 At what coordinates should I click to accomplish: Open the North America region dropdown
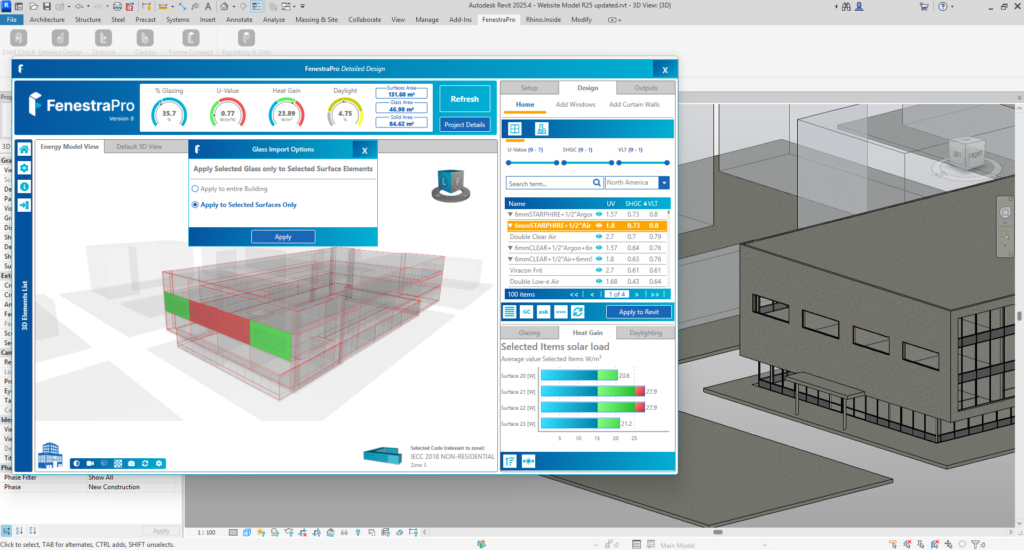[x=664, y=183]
